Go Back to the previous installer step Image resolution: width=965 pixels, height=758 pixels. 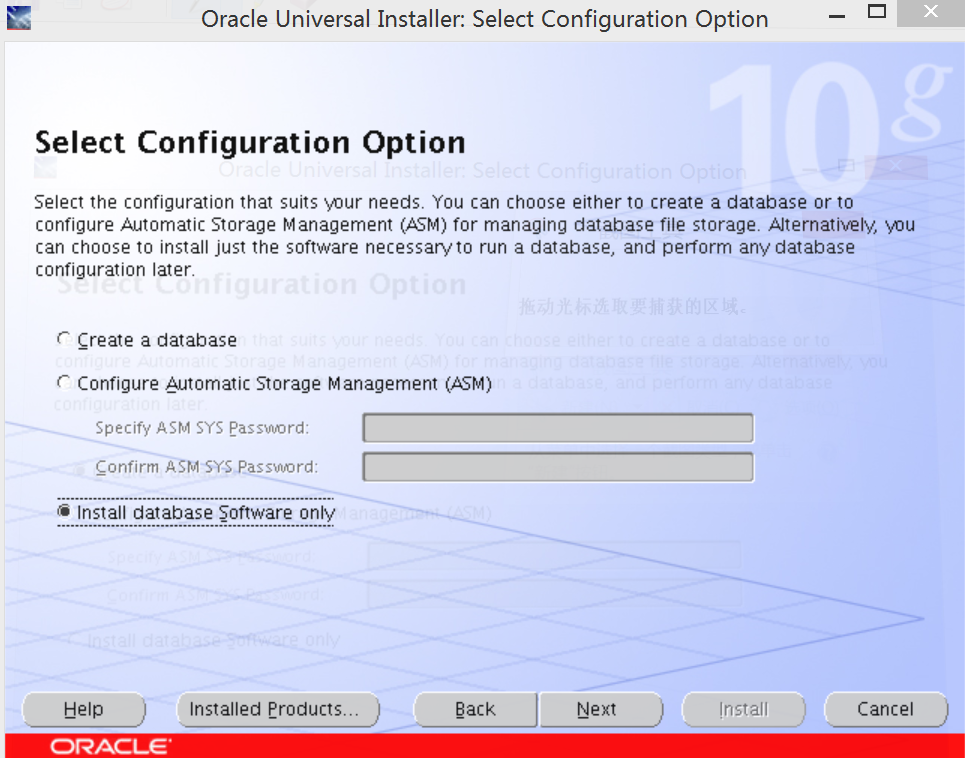point(475,709)
